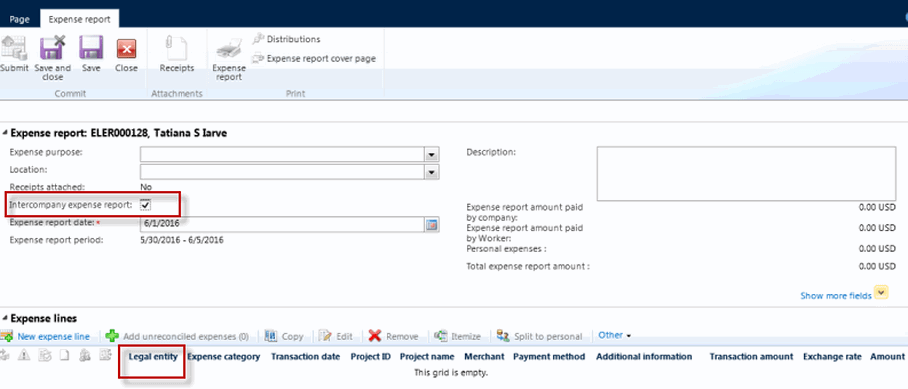This screenshot has height=389, width=908.
Task: Click the Transaction amount column header
Action: click(x=752, y=357)
